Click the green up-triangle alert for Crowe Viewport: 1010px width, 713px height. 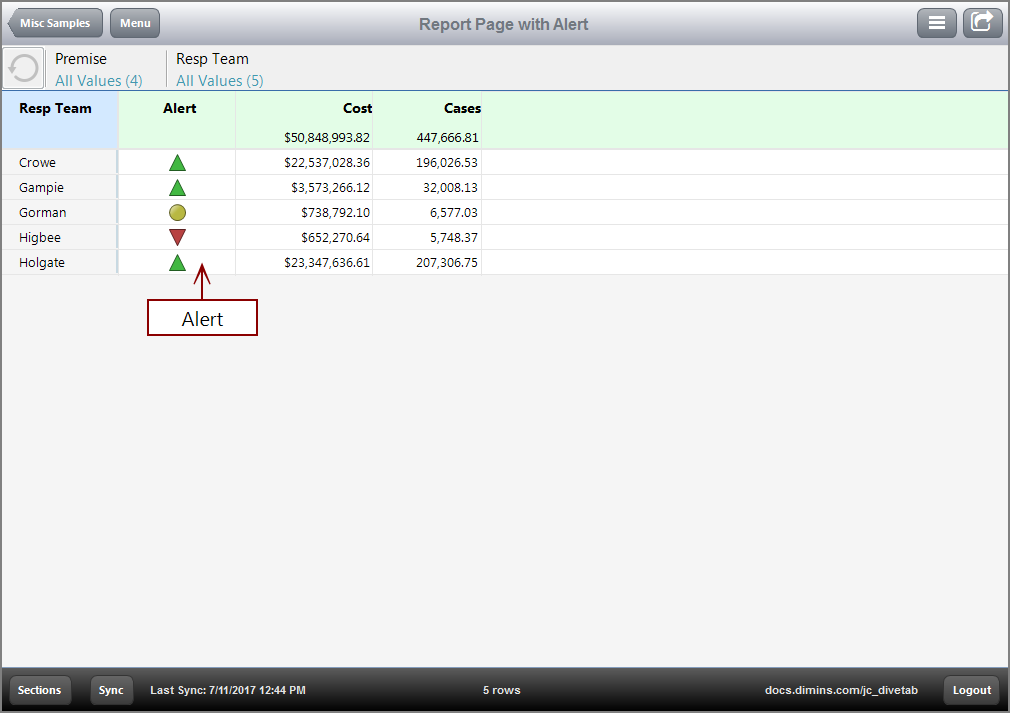pyautogui.click(x=177, y=162)
